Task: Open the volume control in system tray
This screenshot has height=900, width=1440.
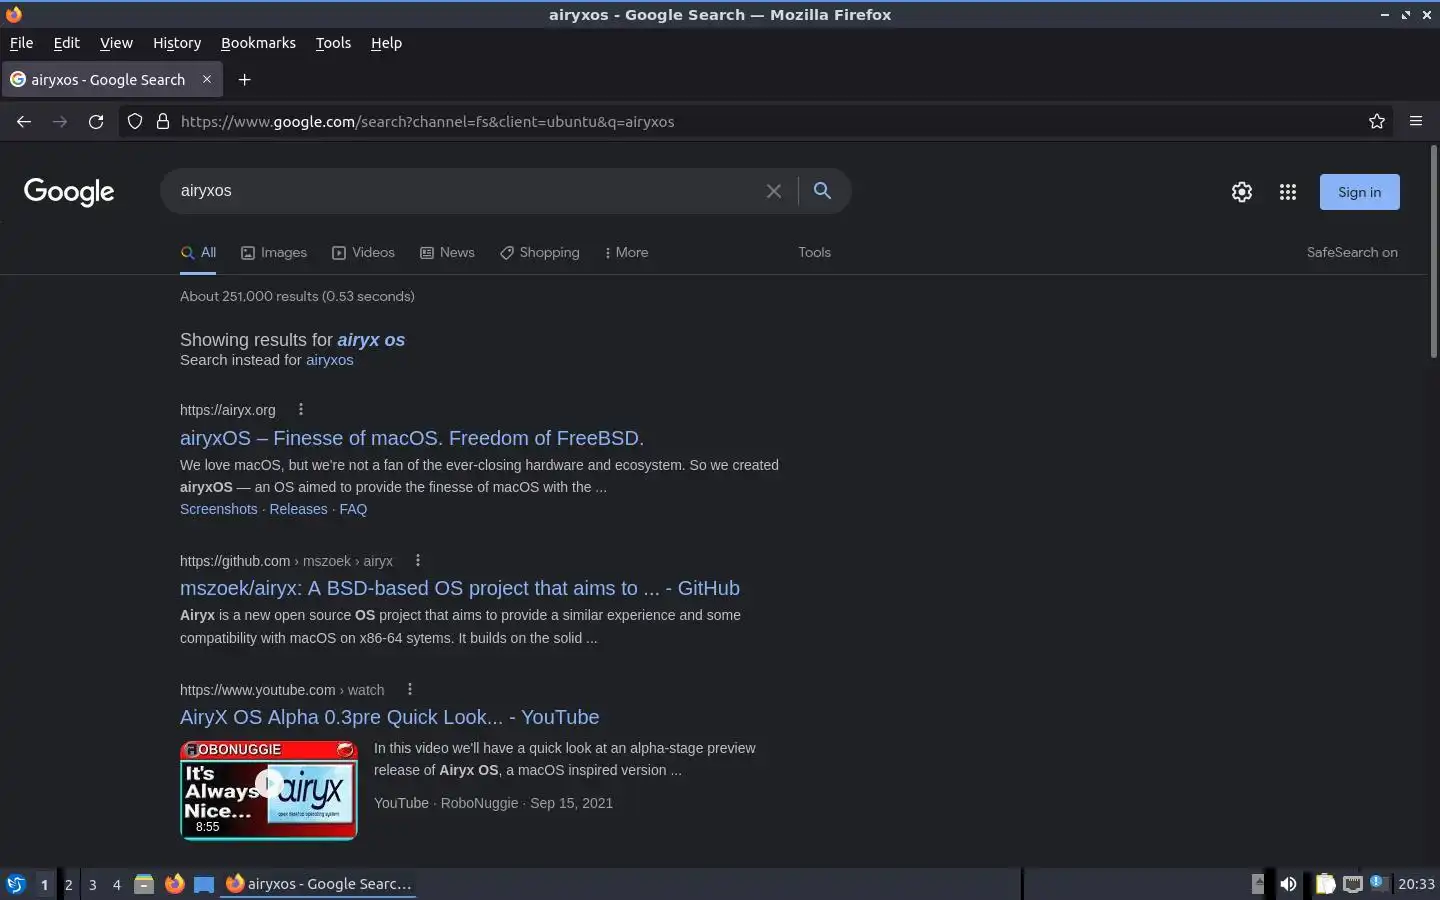Action: 1288,884
